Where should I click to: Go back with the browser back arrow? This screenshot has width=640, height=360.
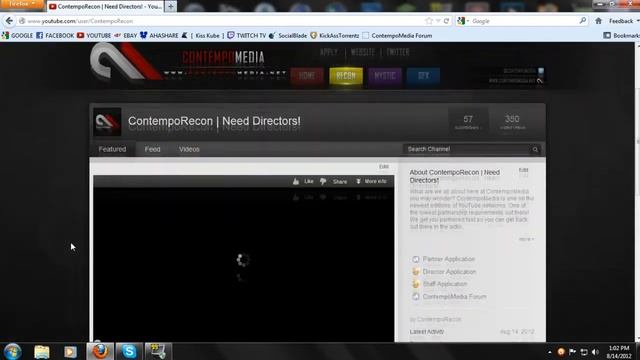[9, 21]
